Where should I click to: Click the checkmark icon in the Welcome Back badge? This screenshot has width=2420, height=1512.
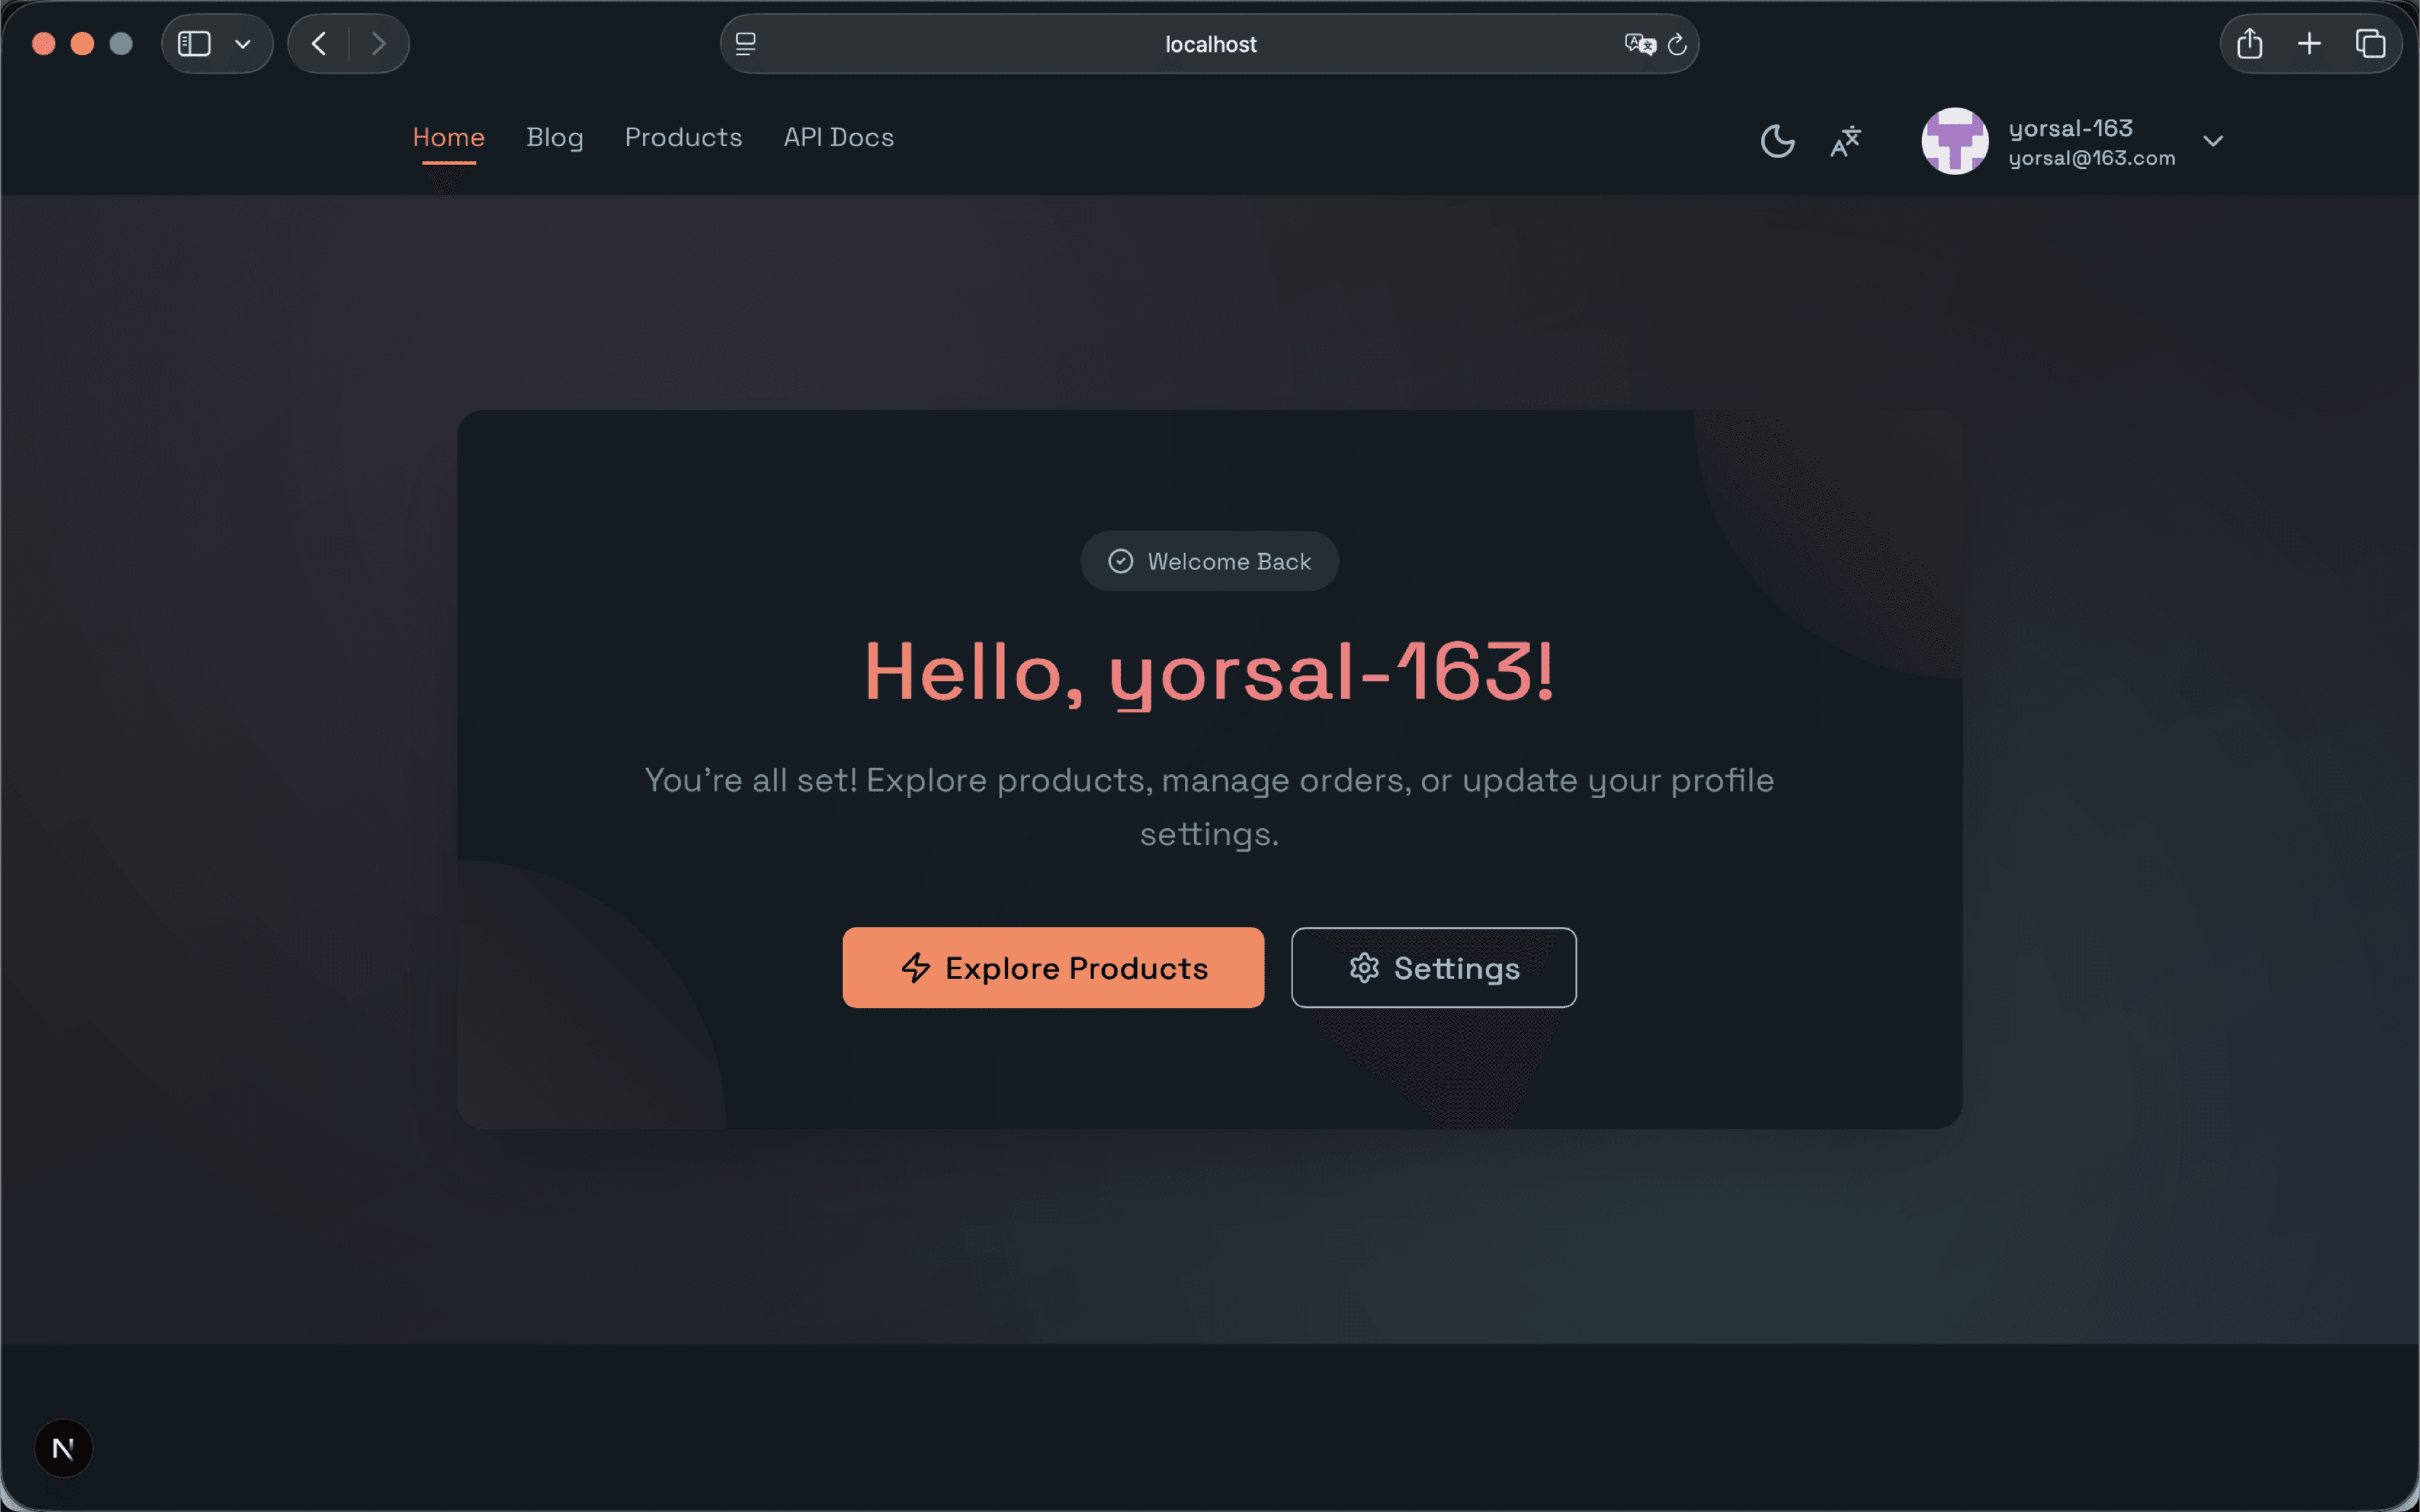tap(1121, 561)
